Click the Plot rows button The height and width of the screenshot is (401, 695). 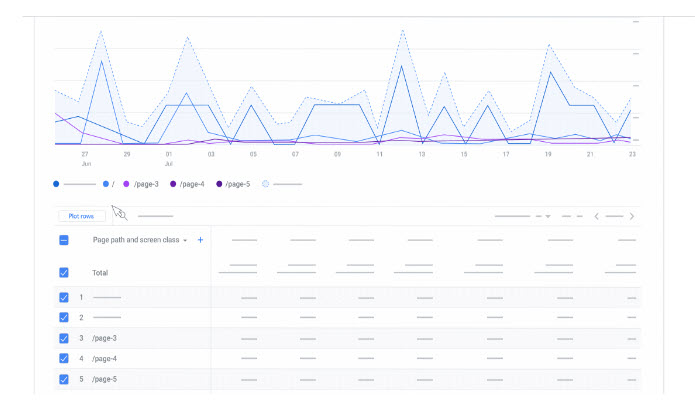pos(82,216)
